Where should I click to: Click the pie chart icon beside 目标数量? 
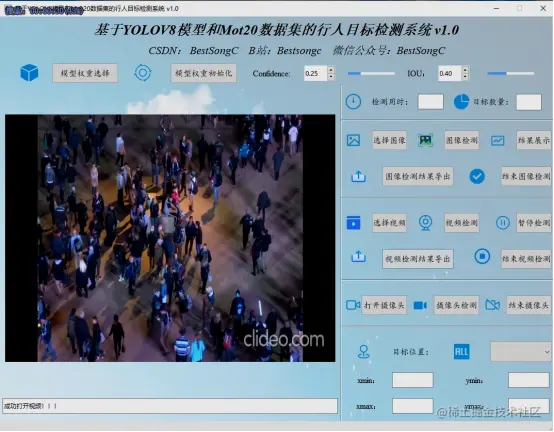coord(461,102)
